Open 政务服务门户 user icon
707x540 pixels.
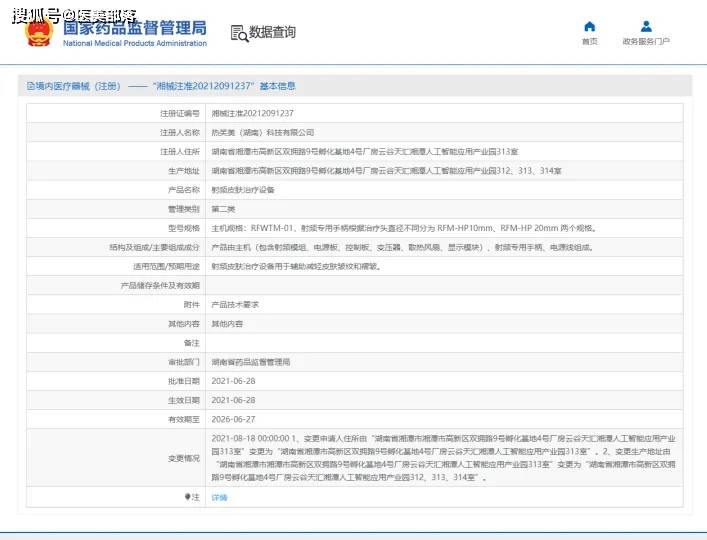646,26
